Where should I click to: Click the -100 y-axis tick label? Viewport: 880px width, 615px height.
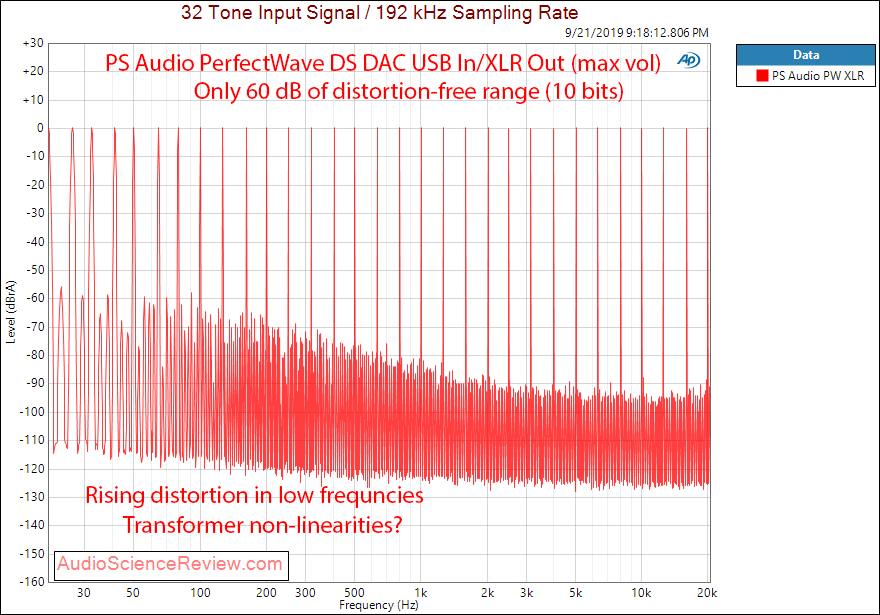pos(32,412)
